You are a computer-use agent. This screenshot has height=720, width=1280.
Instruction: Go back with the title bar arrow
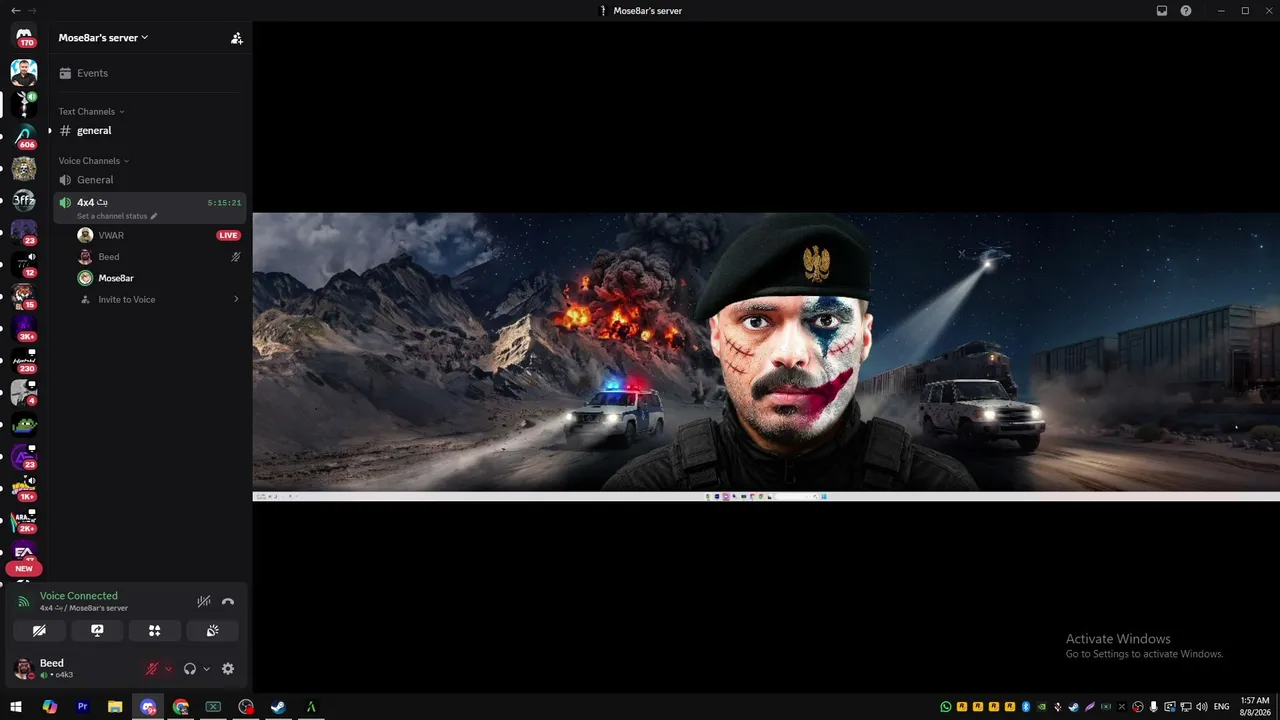click(x=15, y=10)
